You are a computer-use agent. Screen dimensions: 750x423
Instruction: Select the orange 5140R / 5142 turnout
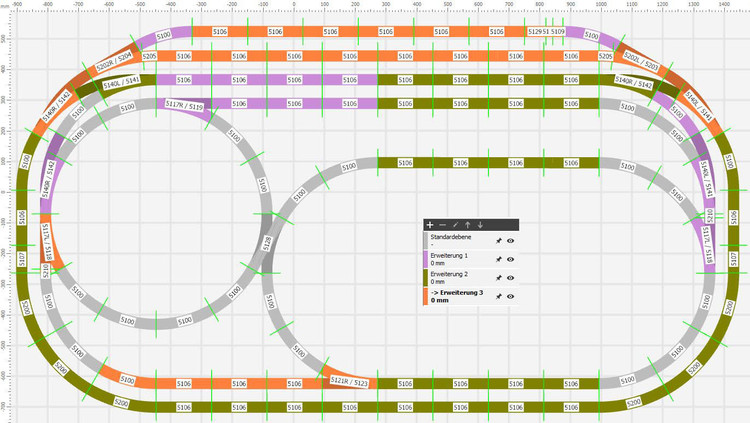tap(56, 107)
